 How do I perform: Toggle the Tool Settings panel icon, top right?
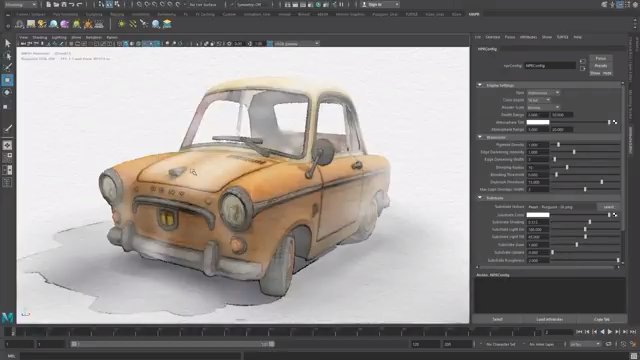pos(627,4)
